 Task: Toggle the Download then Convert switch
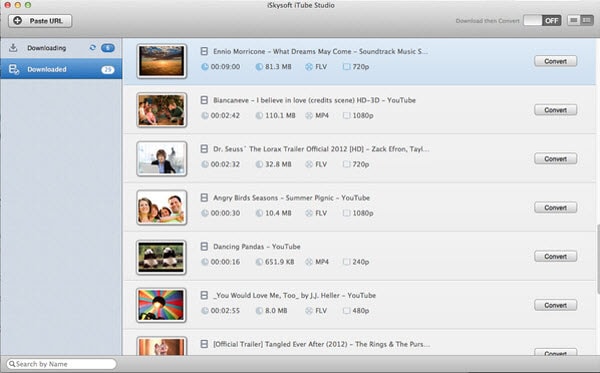click(542, 21)
